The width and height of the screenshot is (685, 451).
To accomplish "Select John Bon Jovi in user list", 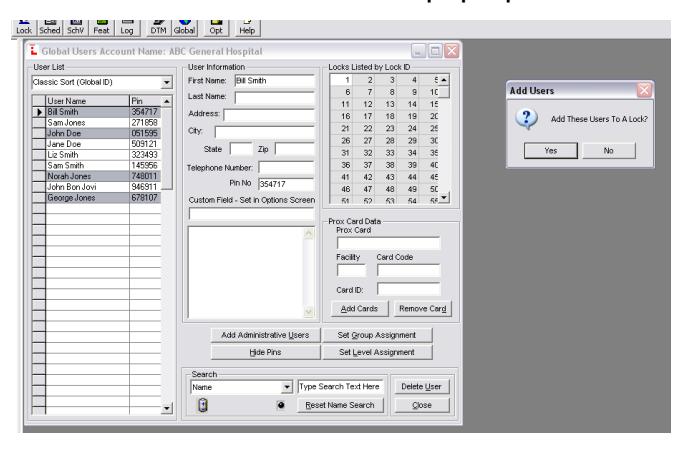I will [x=96, y=187].
